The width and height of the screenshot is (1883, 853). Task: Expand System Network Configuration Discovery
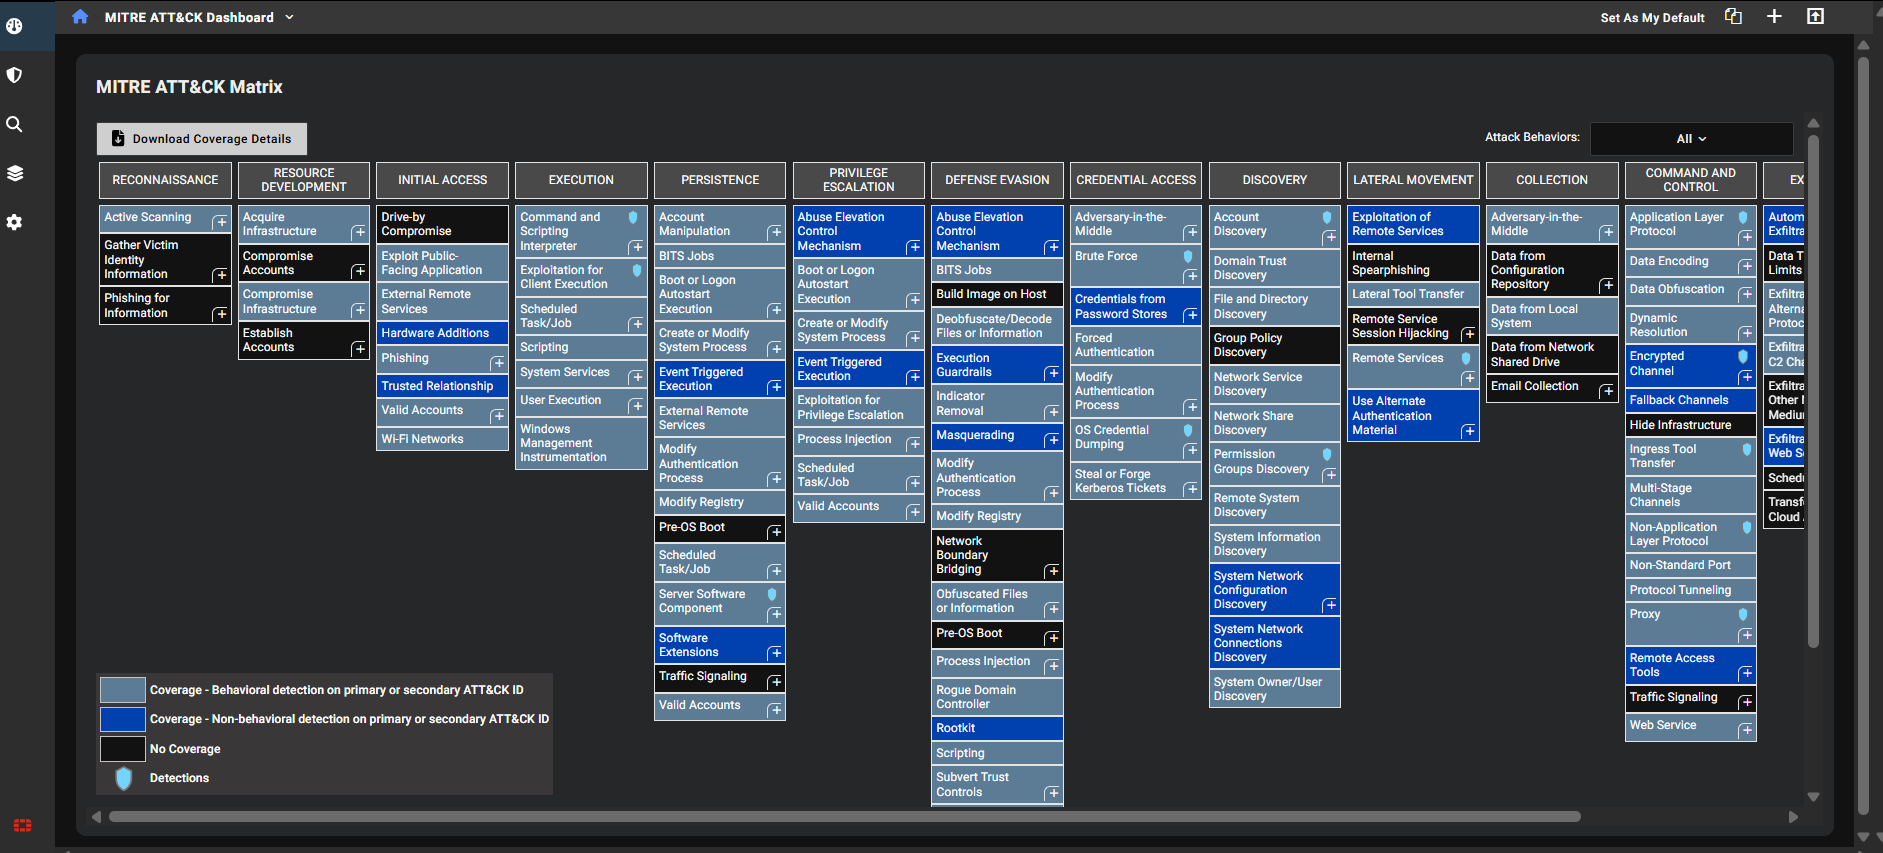pos(1330,605)
